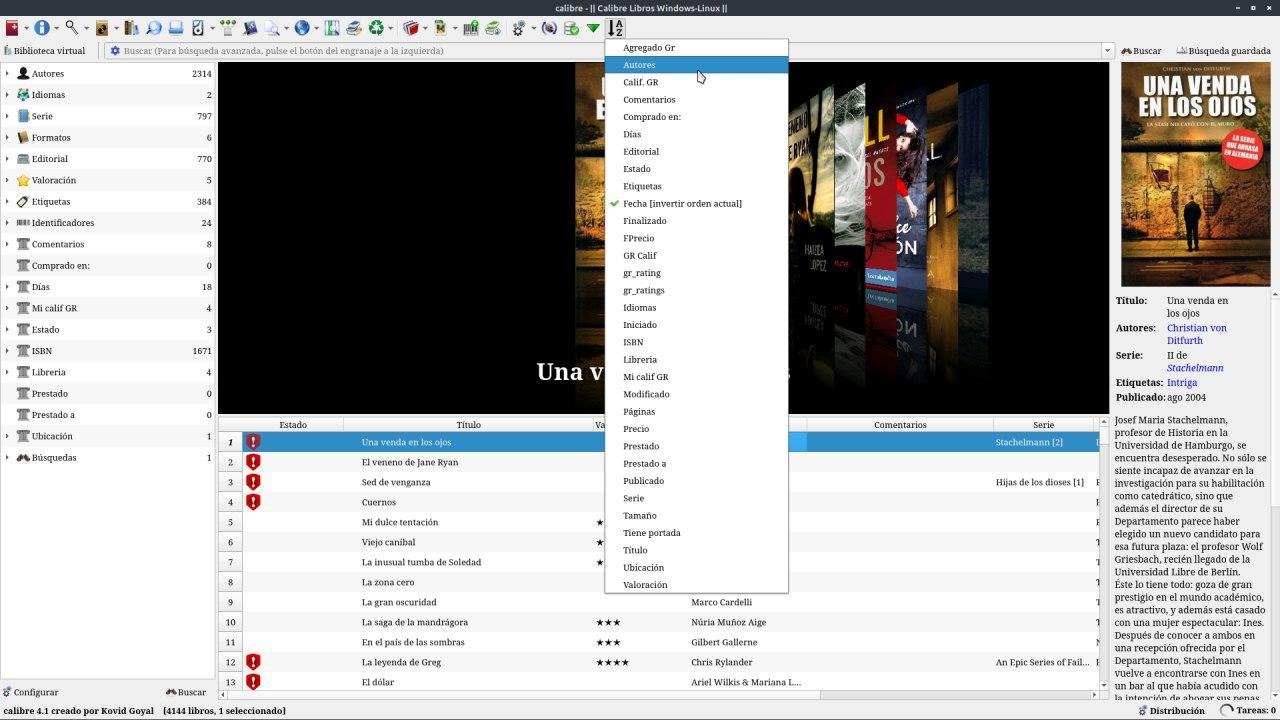Click the red status icon on row 12

253,662
